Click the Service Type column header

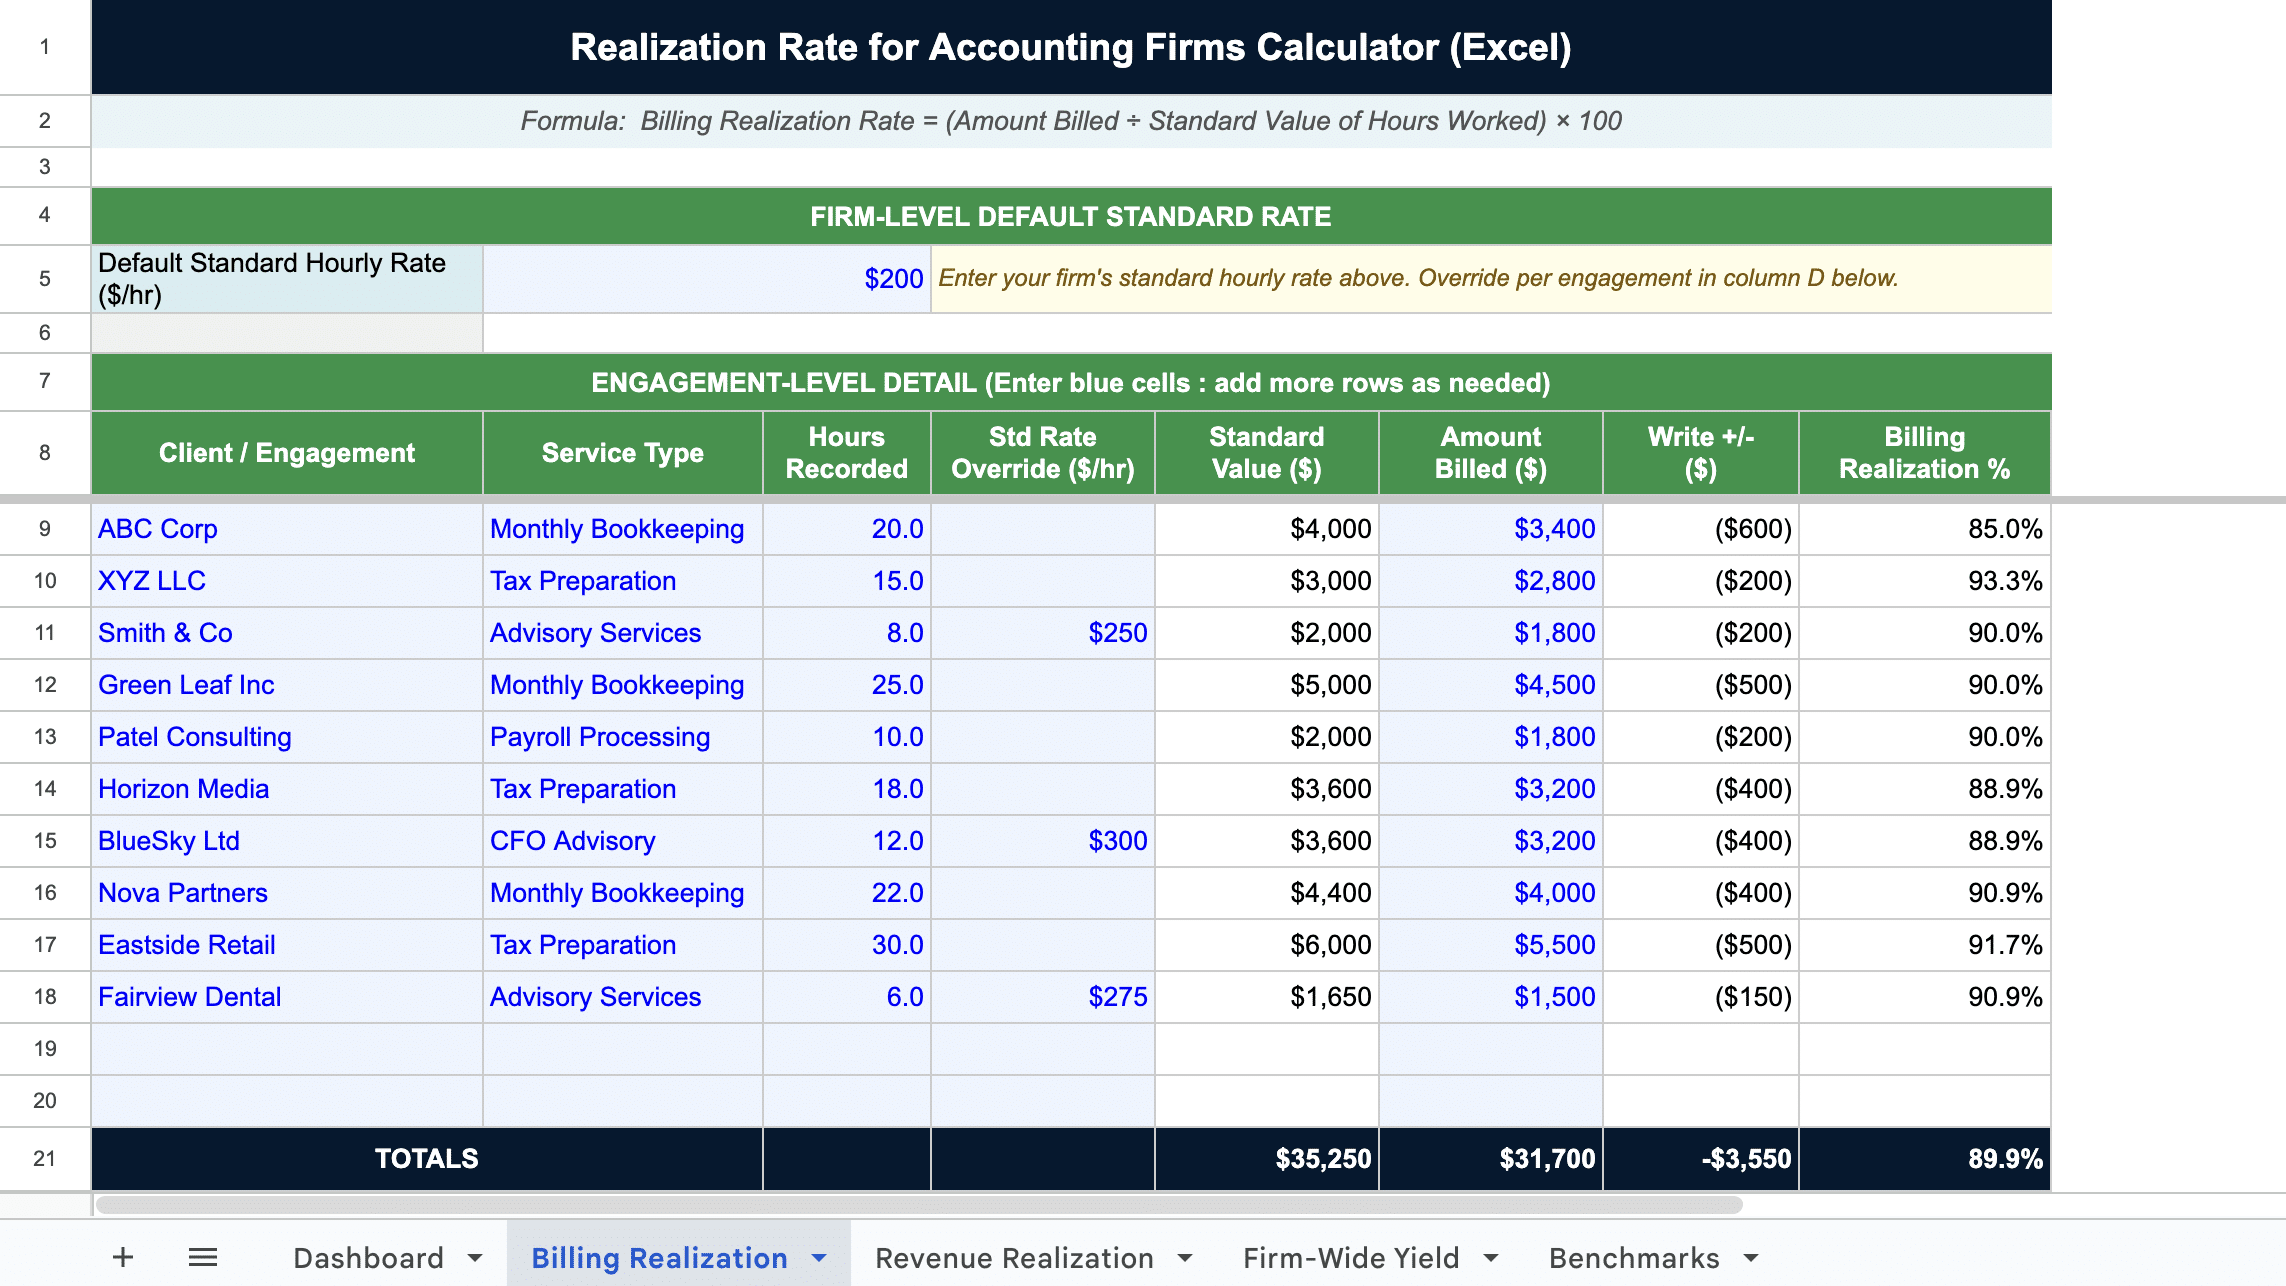[x=623, y=453]
